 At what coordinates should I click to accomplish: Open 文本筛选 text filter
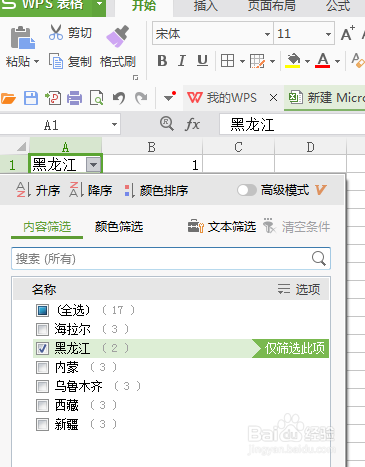coord(222,227)
